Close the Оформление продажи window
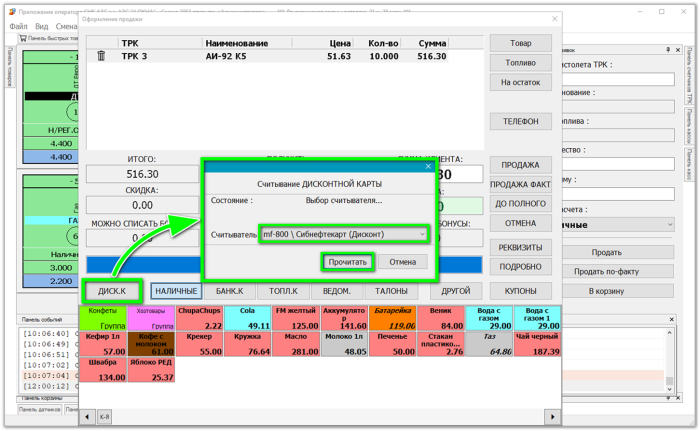 [554, 19]
